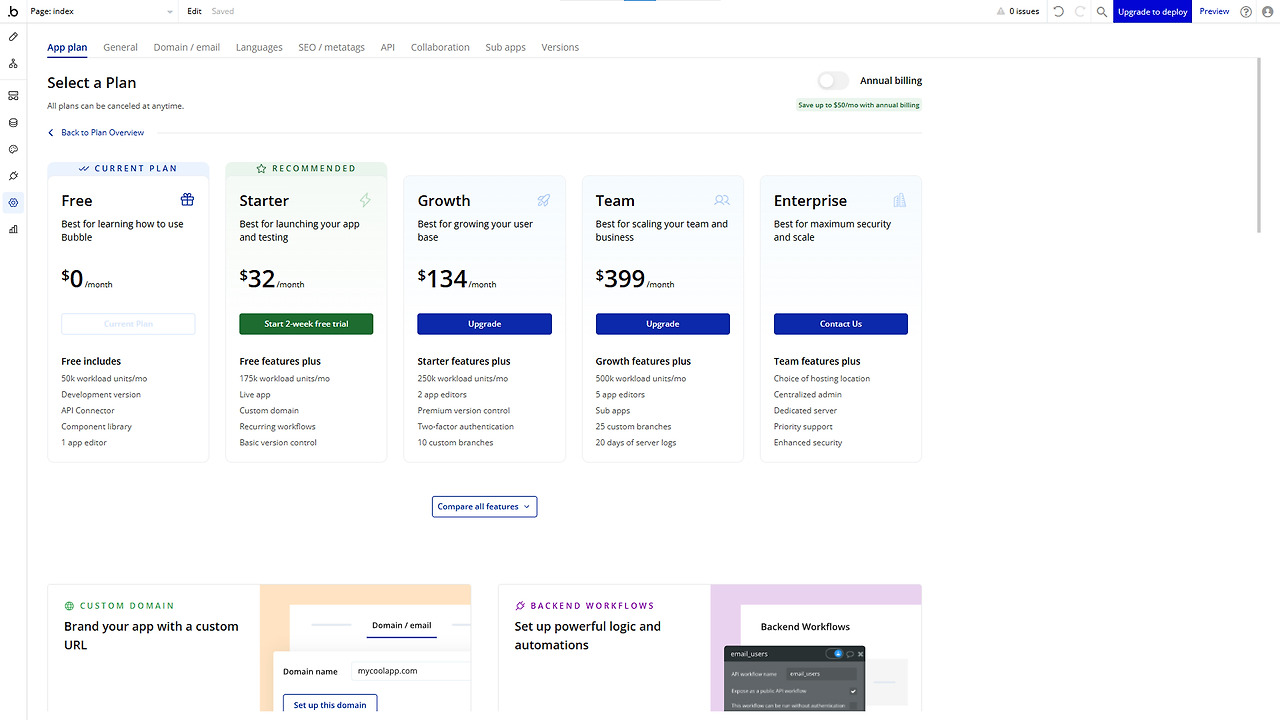
Task: Expand the Compare all features dropdown
Action: [485, 507]
